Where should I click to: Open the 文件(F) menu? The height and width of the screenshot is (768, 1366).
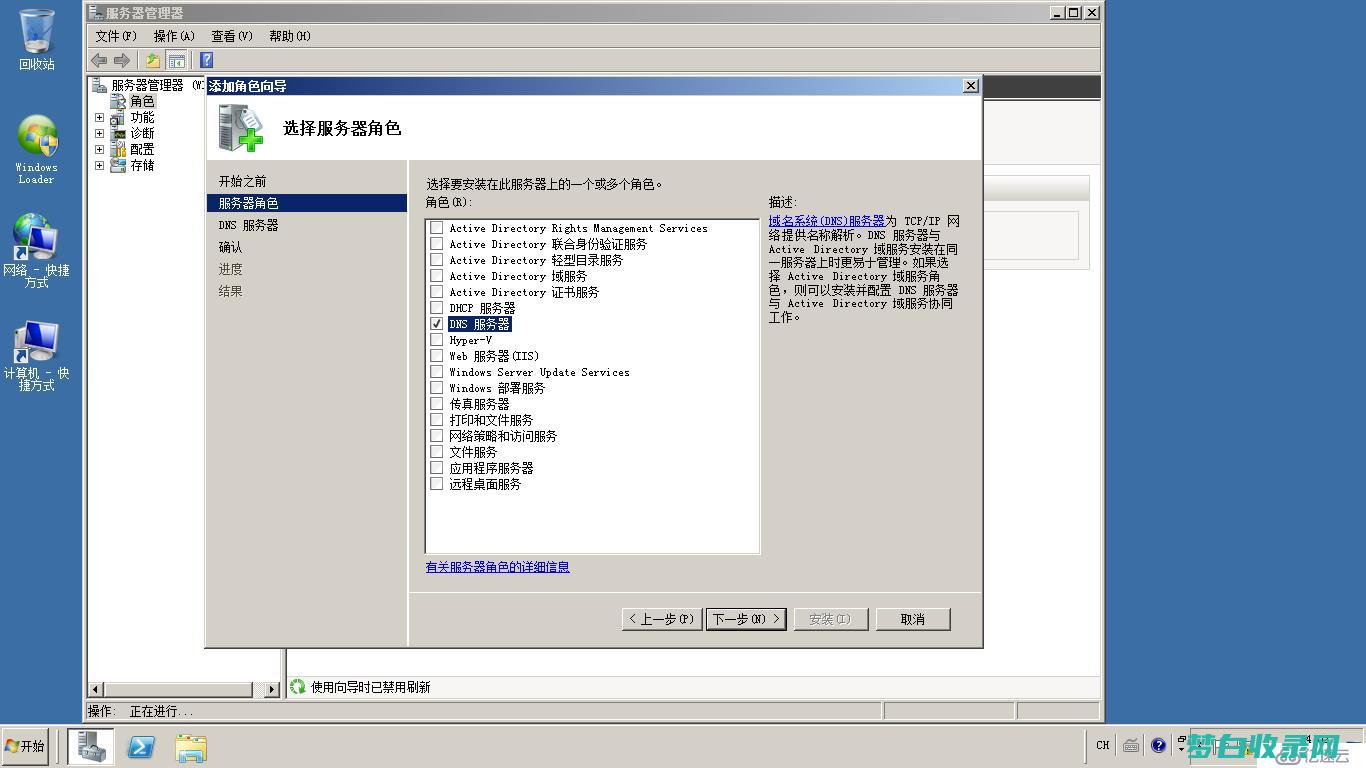pyautogui.click(x=116, y=36)
